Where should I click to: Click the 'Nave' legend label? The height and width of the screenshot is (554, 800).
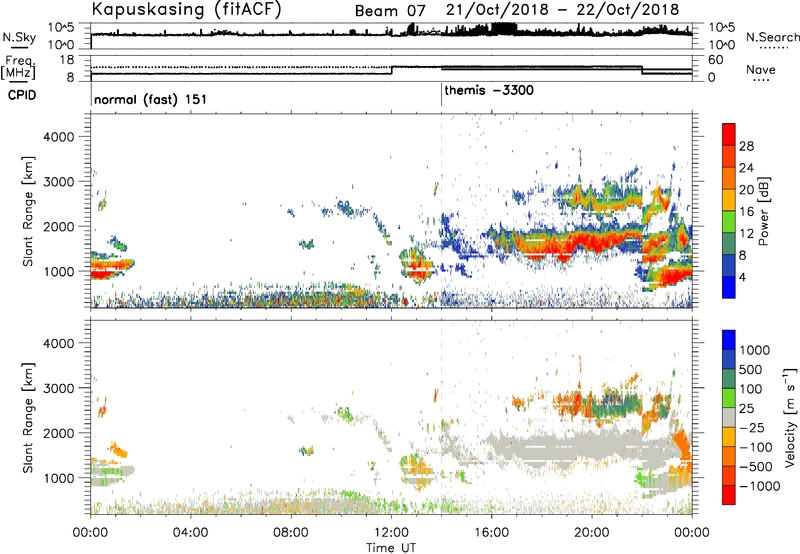[x=761, y=69]
